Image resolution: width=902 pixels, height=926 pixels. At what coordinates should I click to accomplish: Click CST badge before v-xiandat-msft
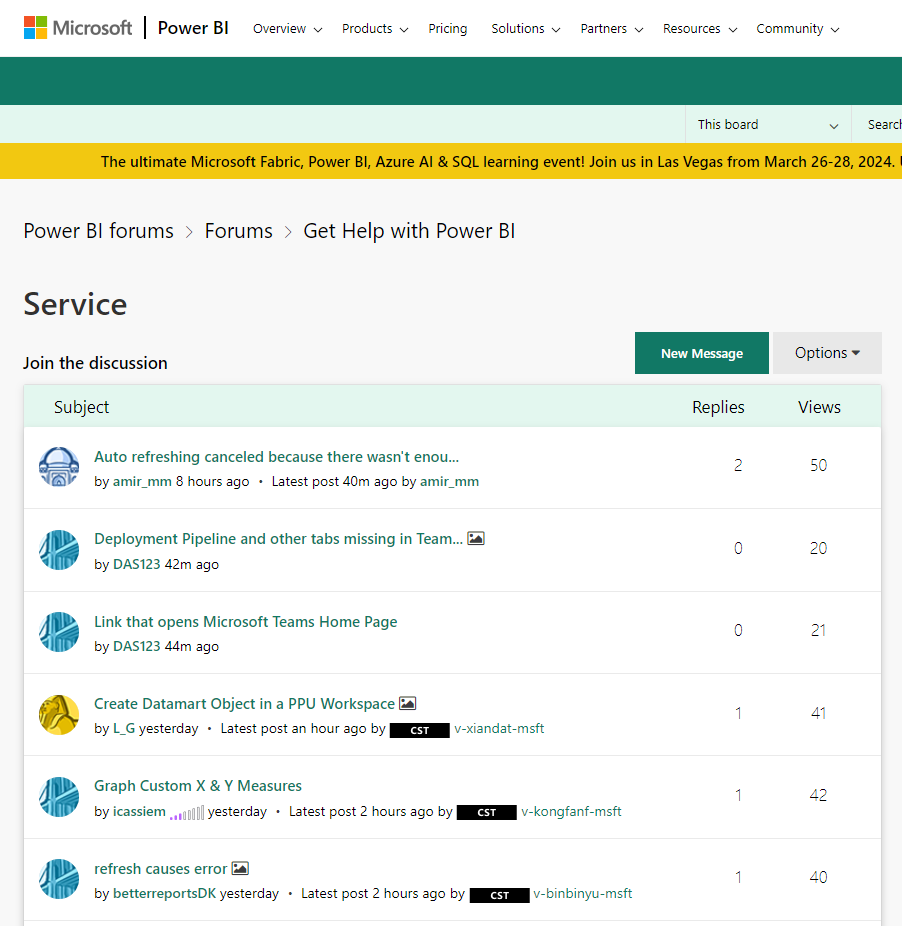(x=420, y=731)
